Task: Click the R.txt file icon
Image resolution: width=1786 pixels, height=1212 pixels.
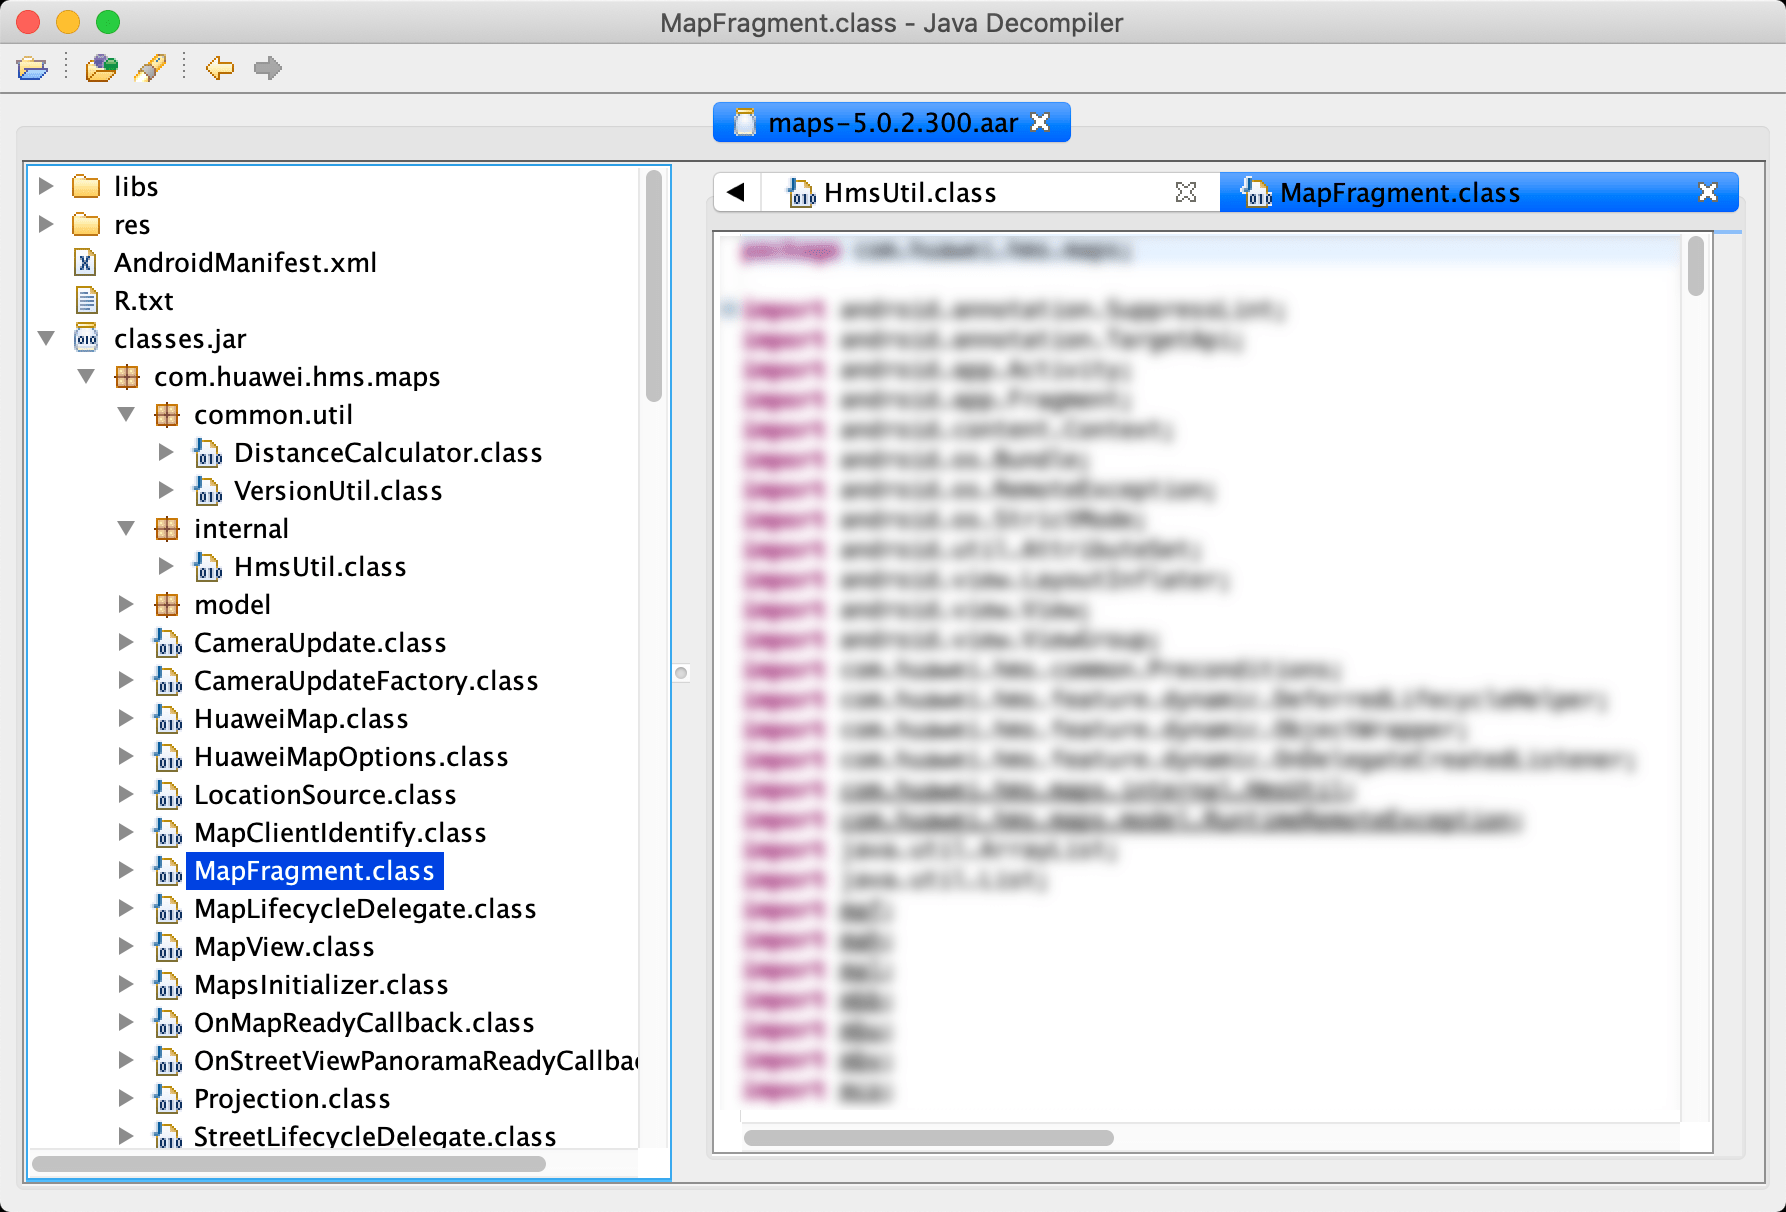Action: tap(87, 301)
